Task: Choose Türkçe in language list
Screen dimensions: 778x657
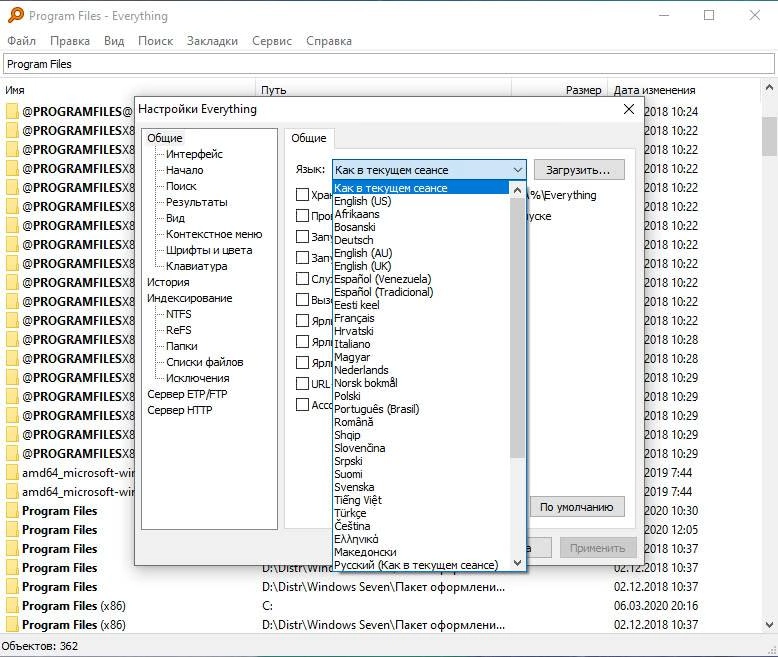Action: pyautogui.click(x=421, y=513)
